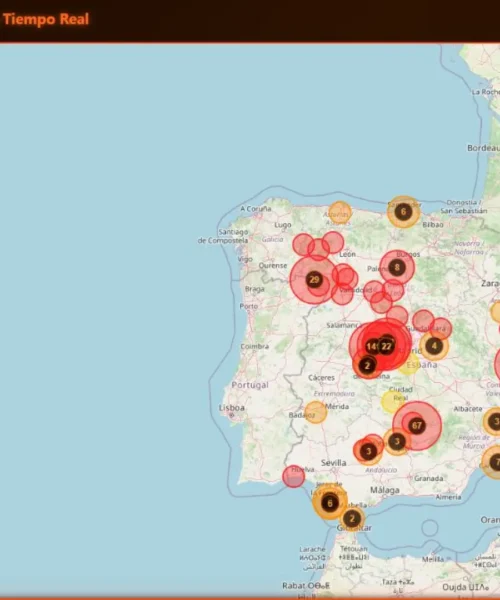
Task: Click the Vigo city label
Action: [245, 259]
